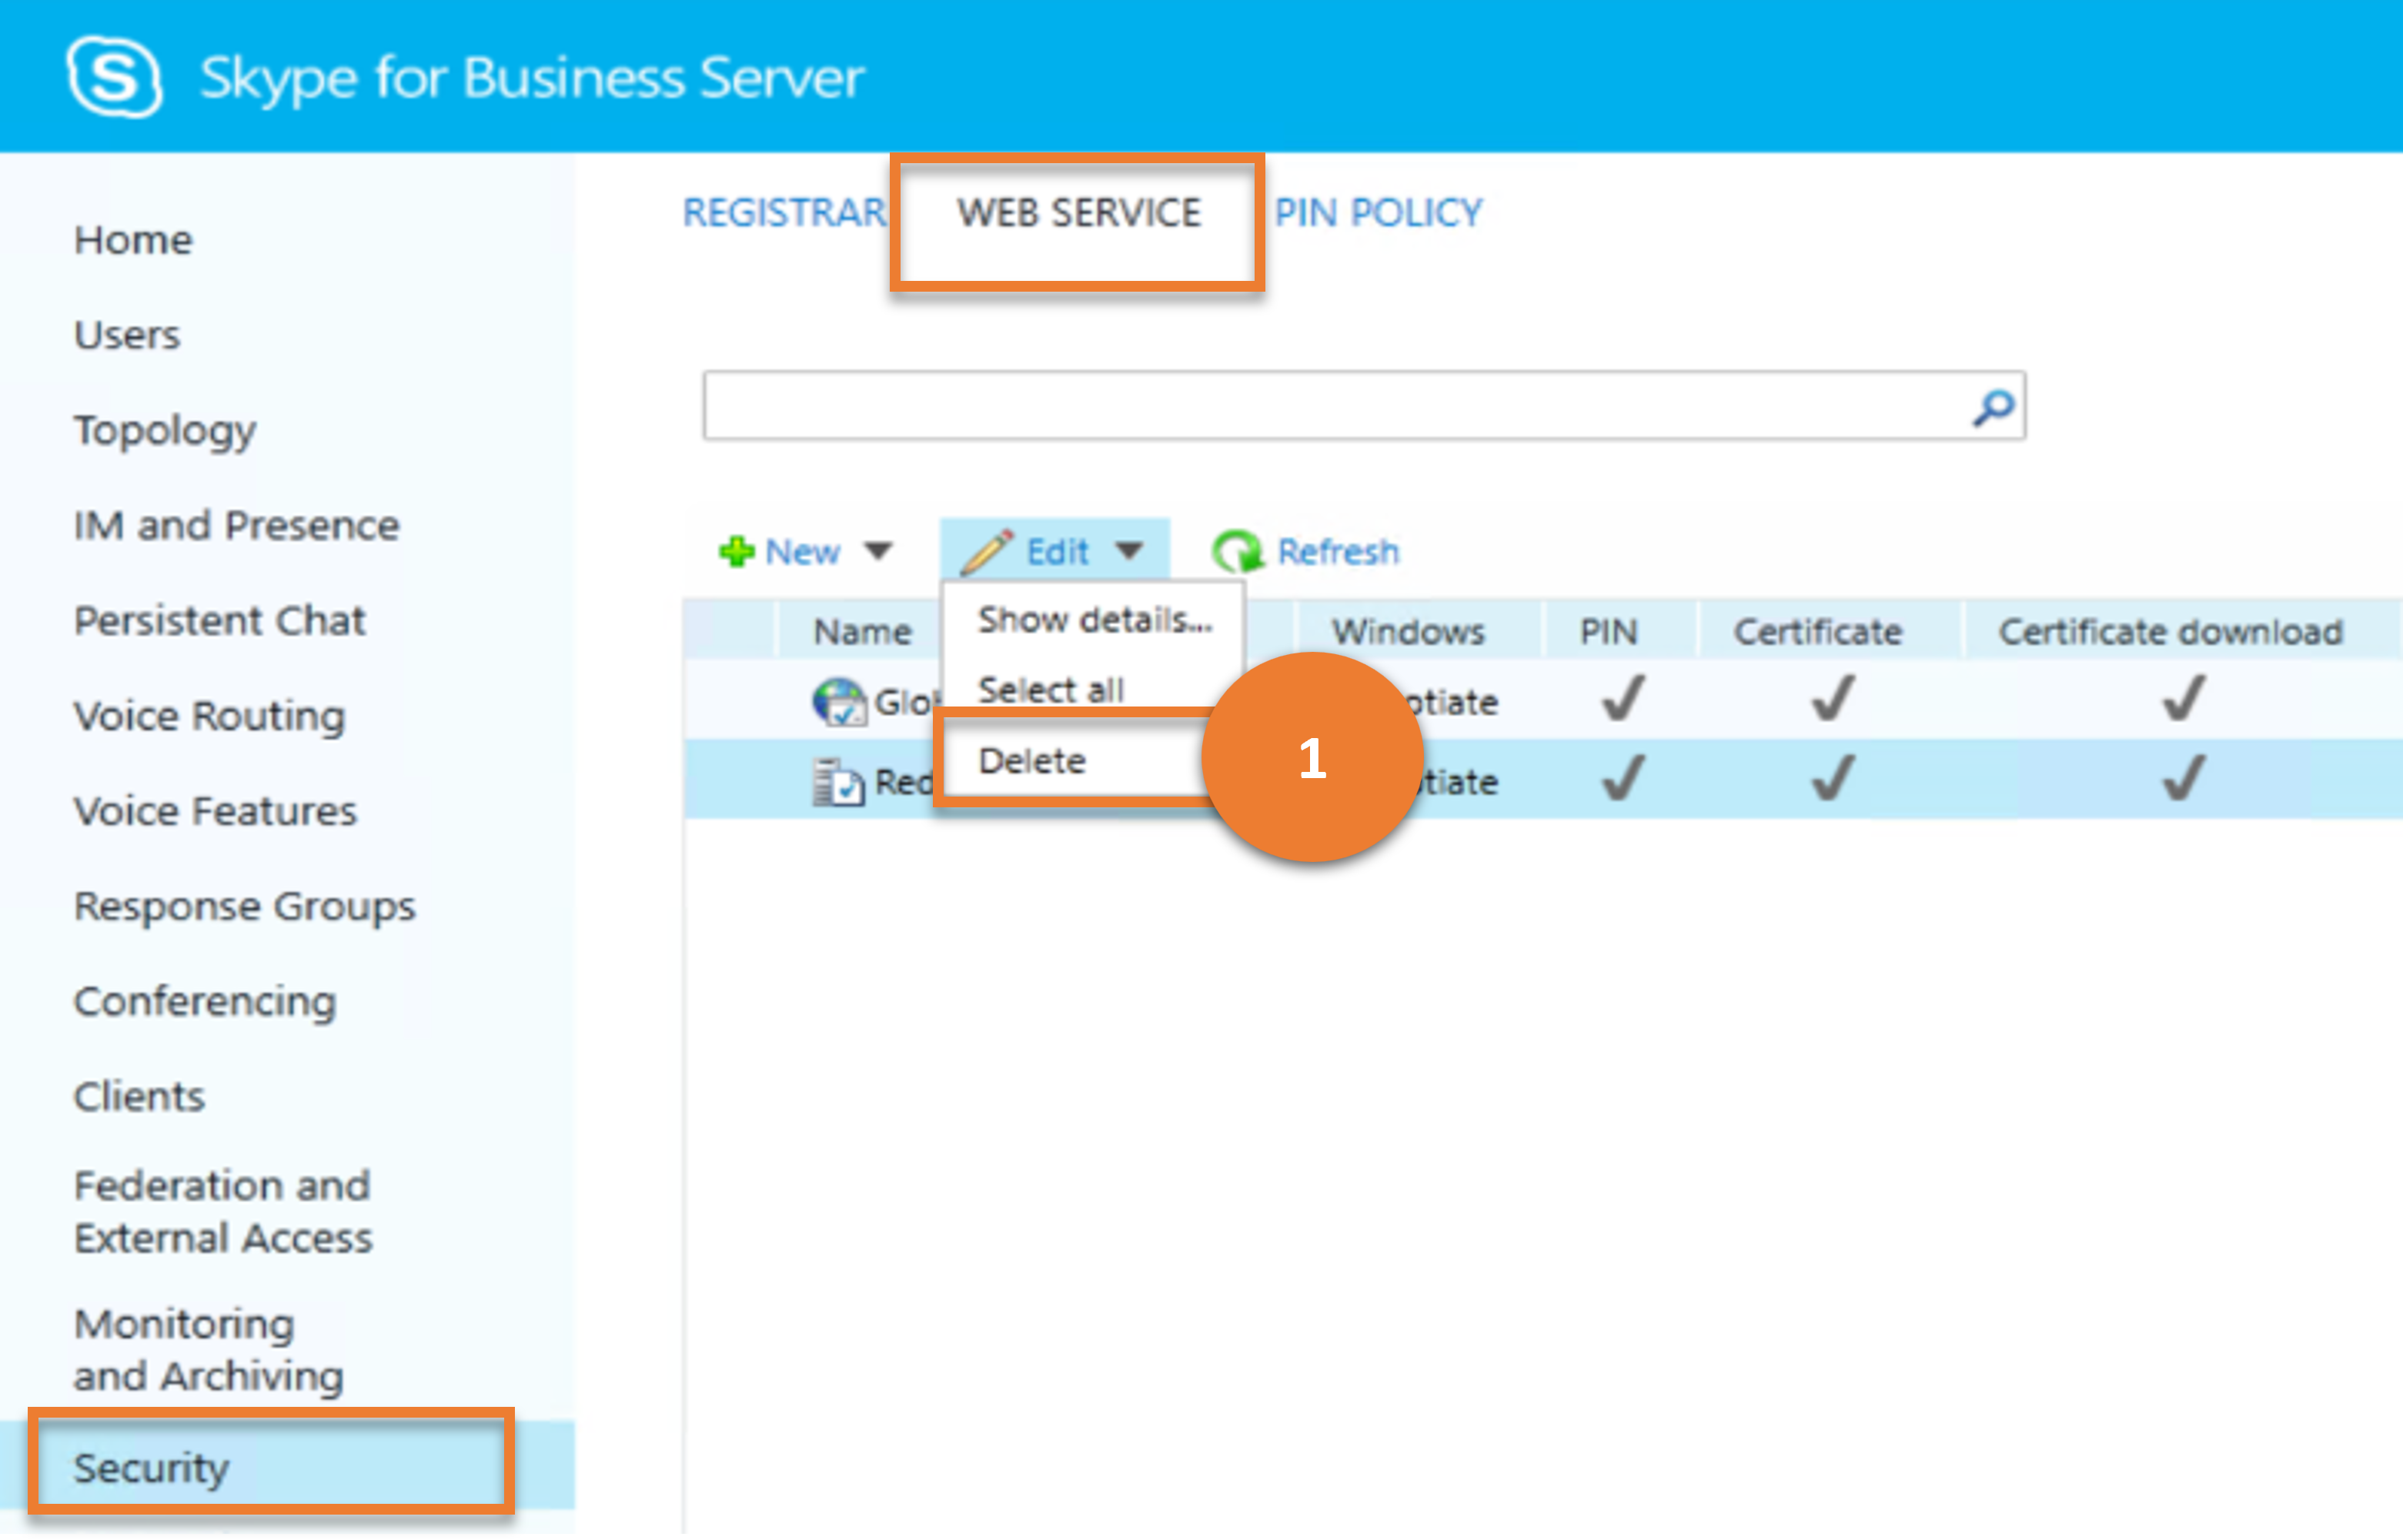Switch to the PIN POLICY tab

pos(1378,213)
